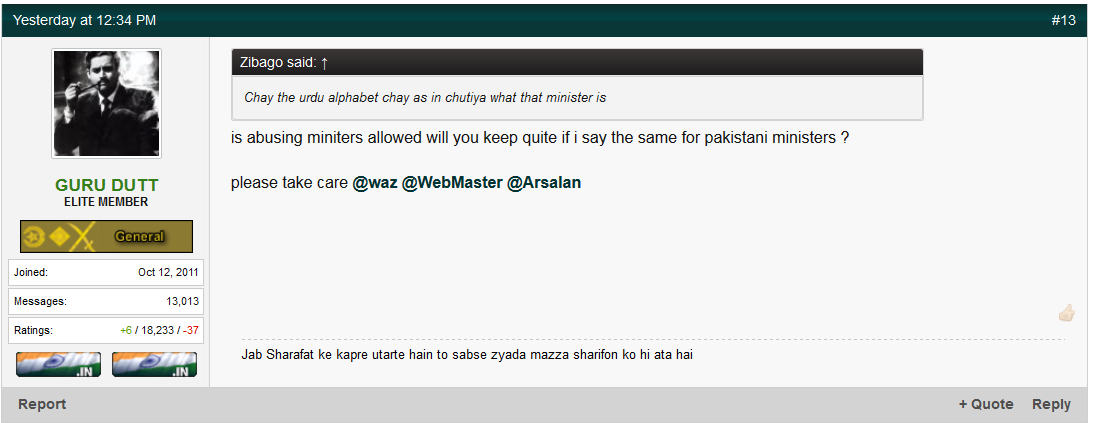This screenshot has width=1099, height=423.
Task: Open @WebMaster mention profile
Action: point(452,183)
